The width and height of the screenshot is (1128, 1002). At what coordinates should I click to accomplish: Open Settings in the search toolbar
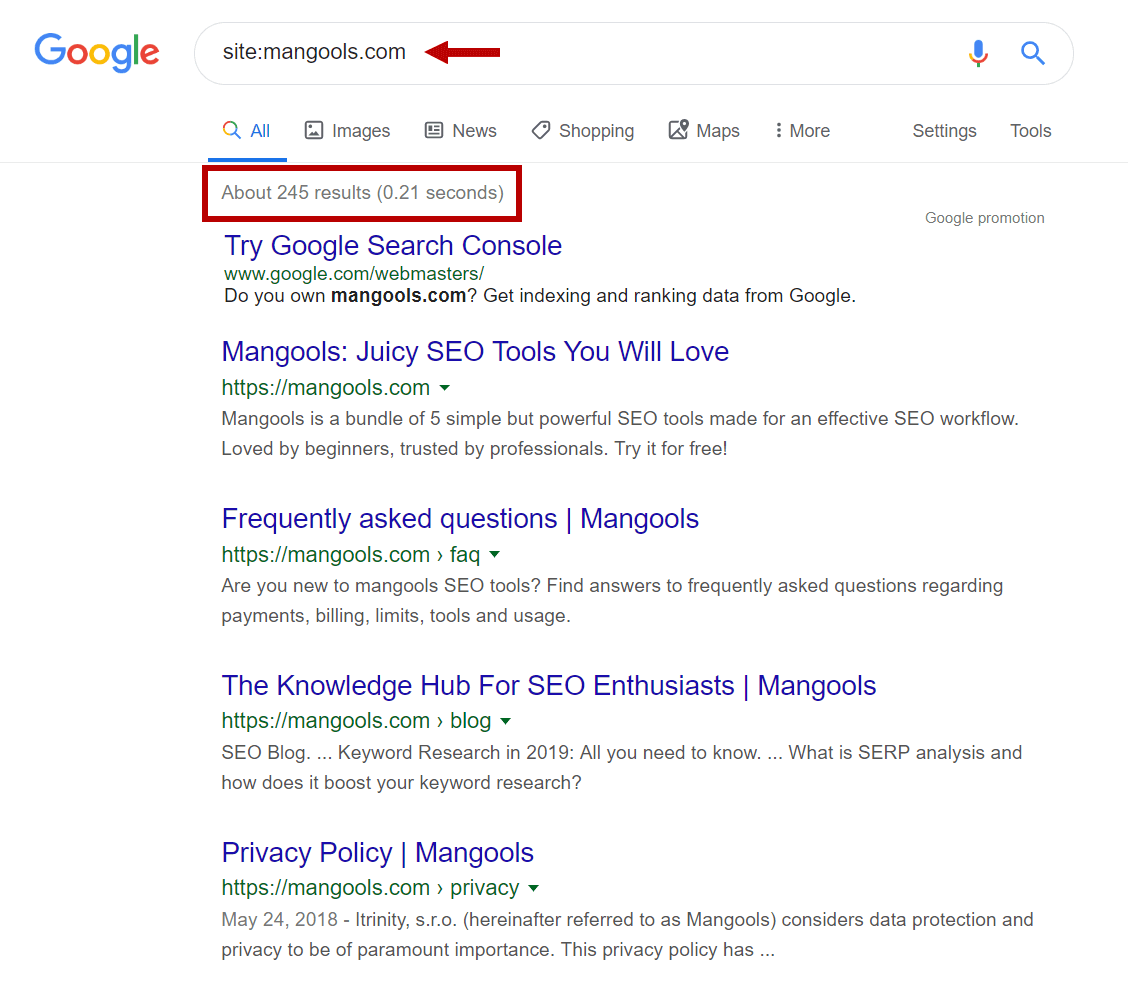944,131
